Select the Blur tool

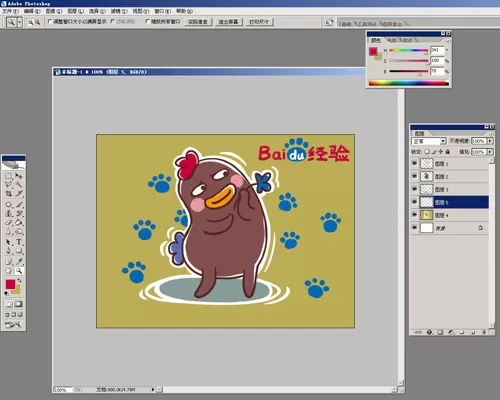(x=9, y=231)
